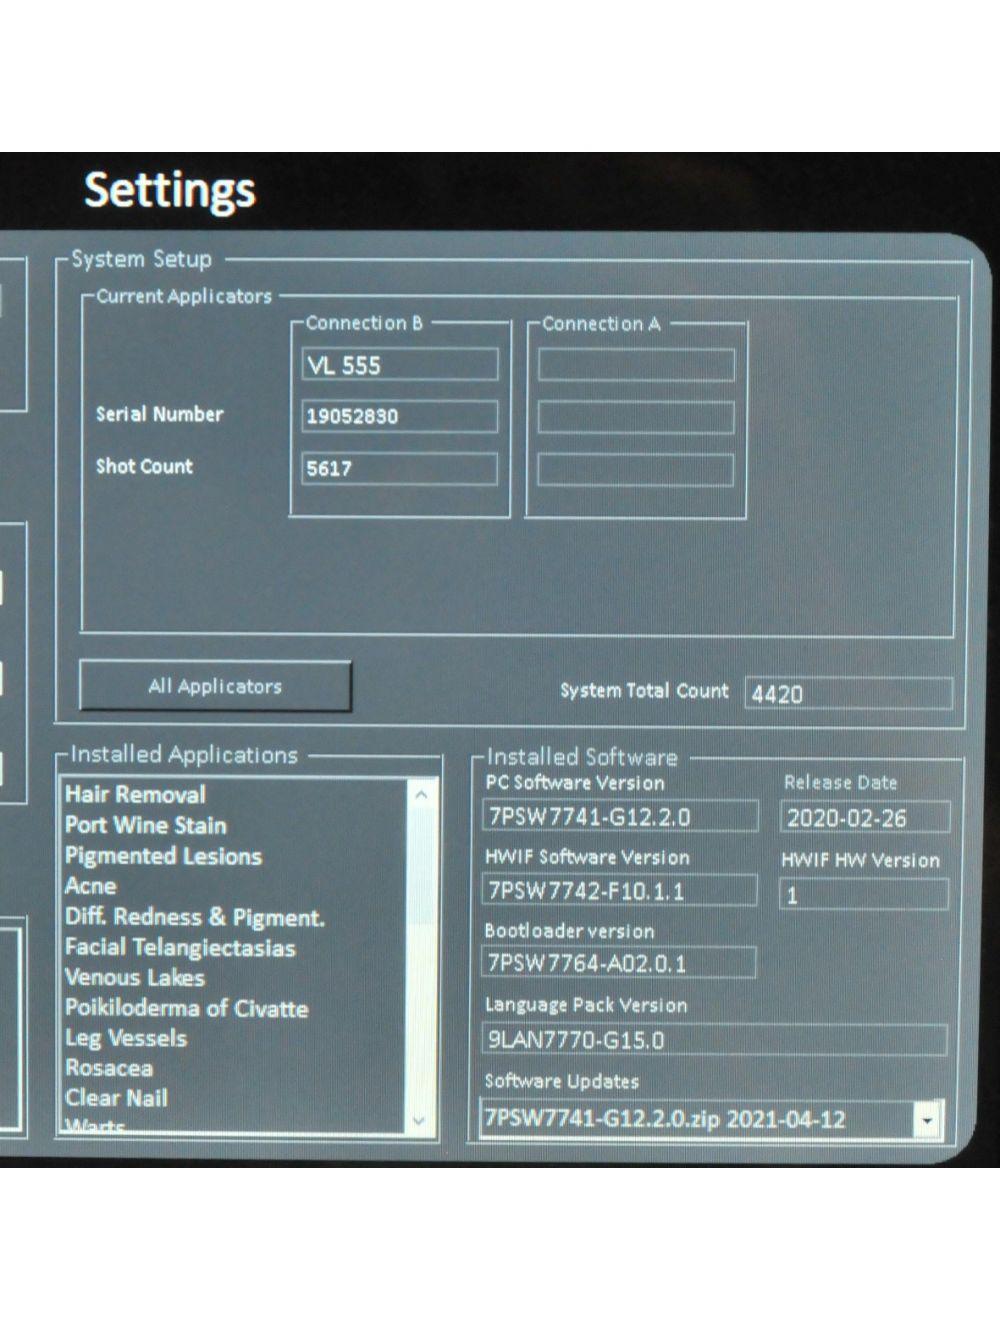The height and width of the screenshot is (1320, 1000).
Task: Pick Diff. Redness & Pigment. entry
Action: pos(194,917)
